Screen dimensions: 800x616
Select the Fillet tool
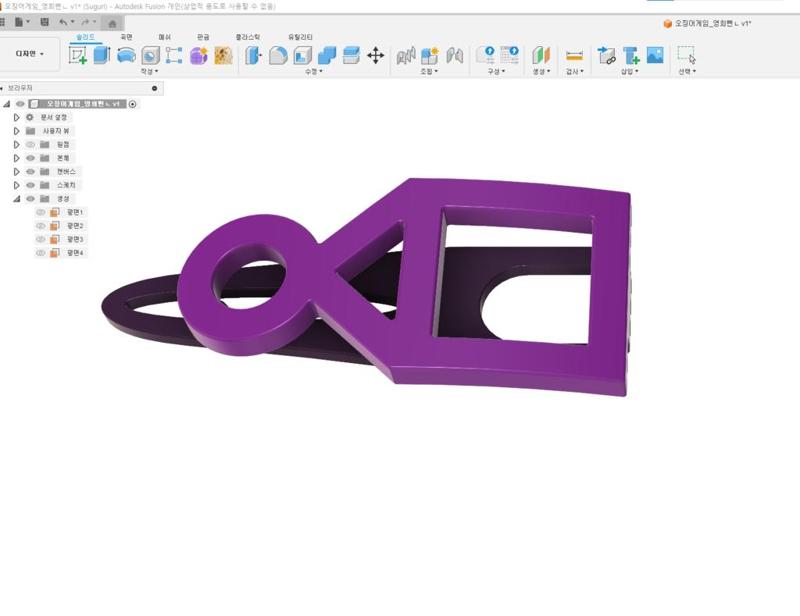pyautogui.click(x=278, y=55)
